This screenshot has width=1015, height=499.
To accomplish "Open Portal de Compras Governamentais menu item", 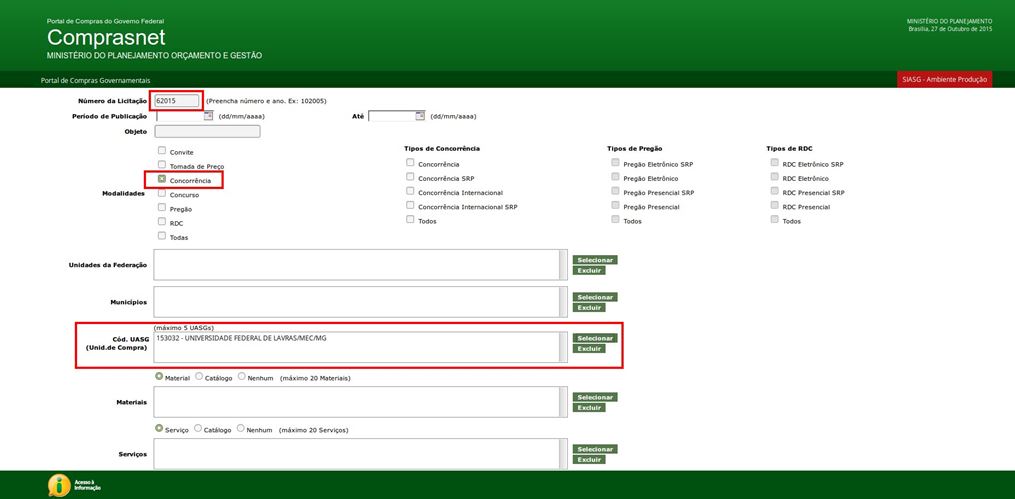I will coord(95,80).
